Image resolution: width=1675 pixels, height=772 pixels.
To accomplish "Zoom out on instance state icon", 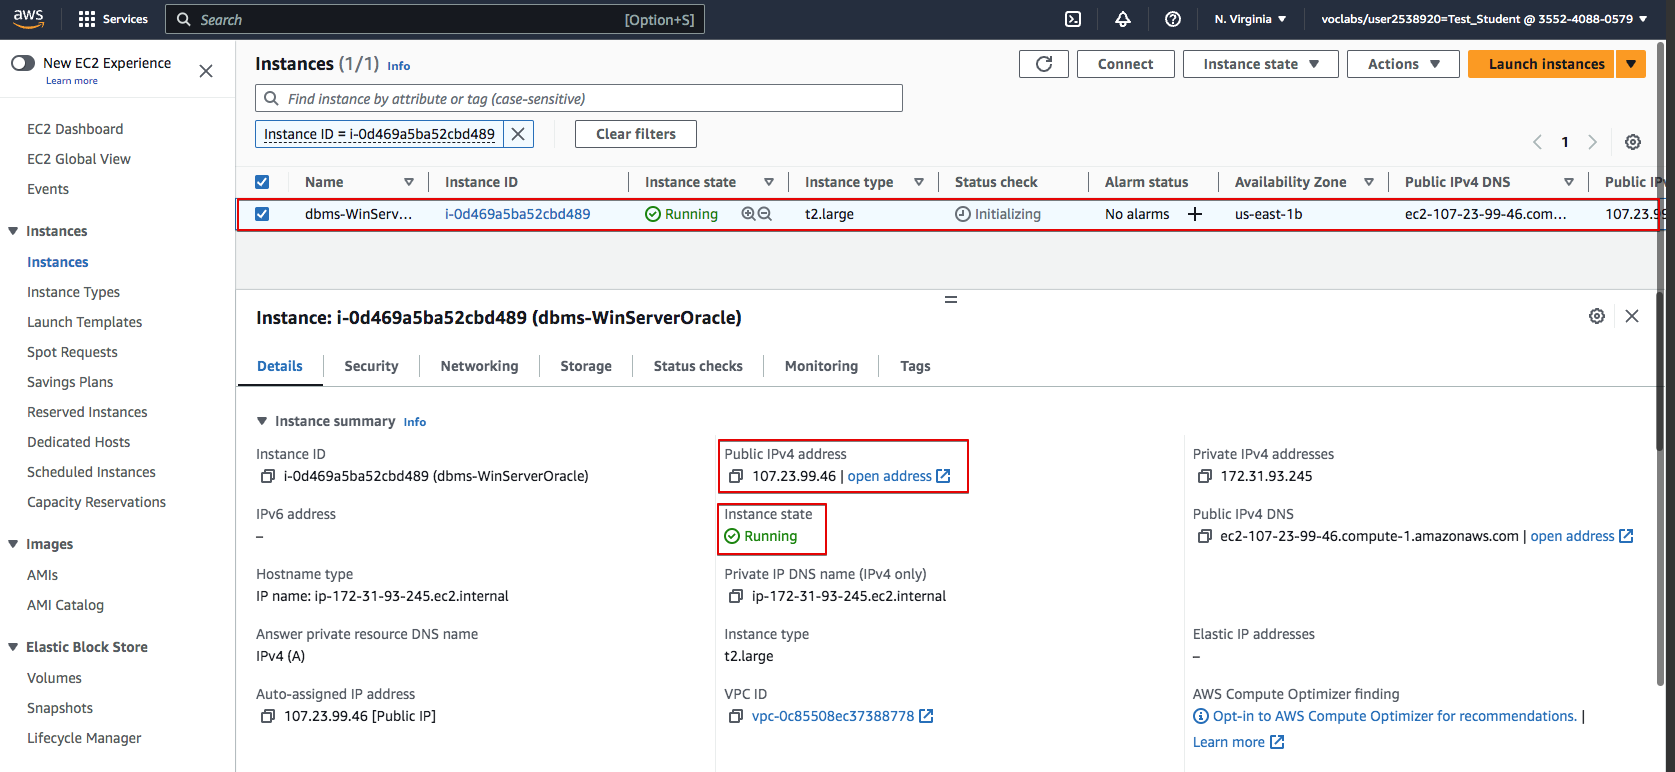I will [x=765, y=214].
